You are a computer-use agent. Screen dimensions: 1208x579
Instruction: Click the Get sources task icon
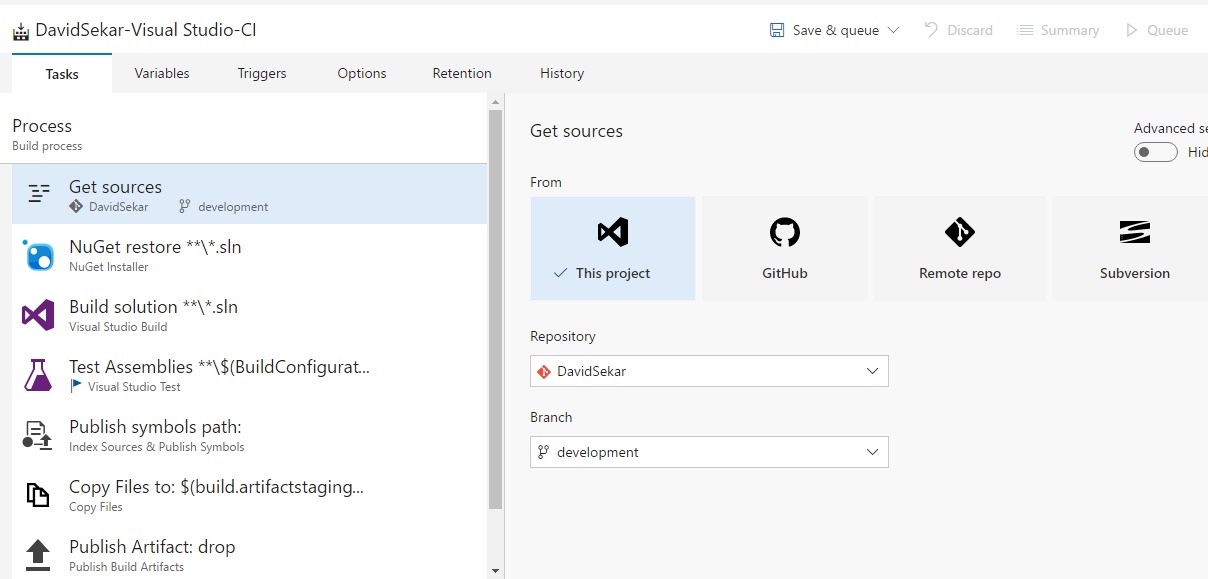(x=39, y=194)
